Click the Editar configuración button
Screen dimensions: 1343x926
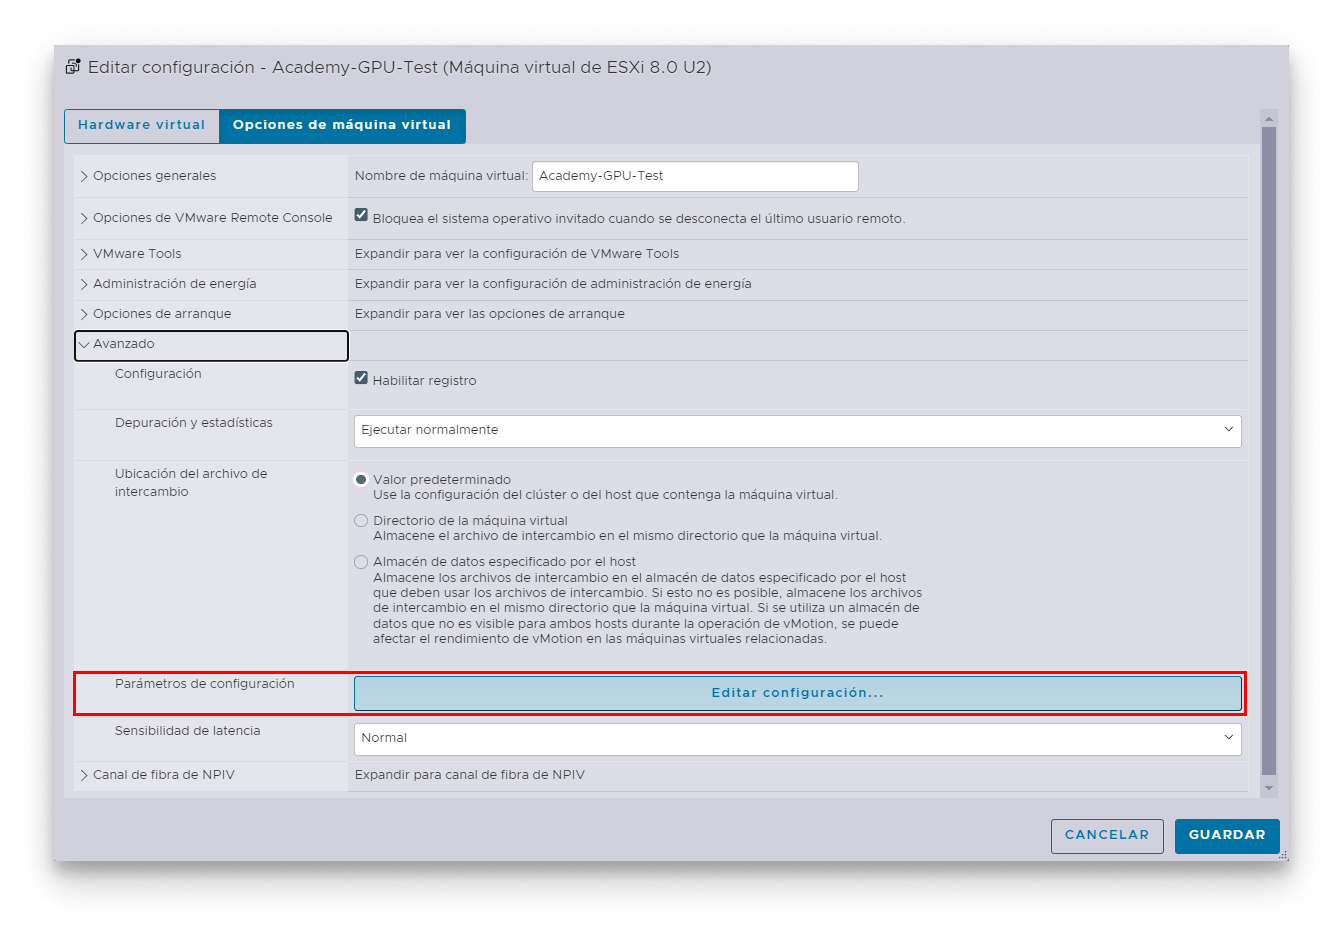[797, 692]
